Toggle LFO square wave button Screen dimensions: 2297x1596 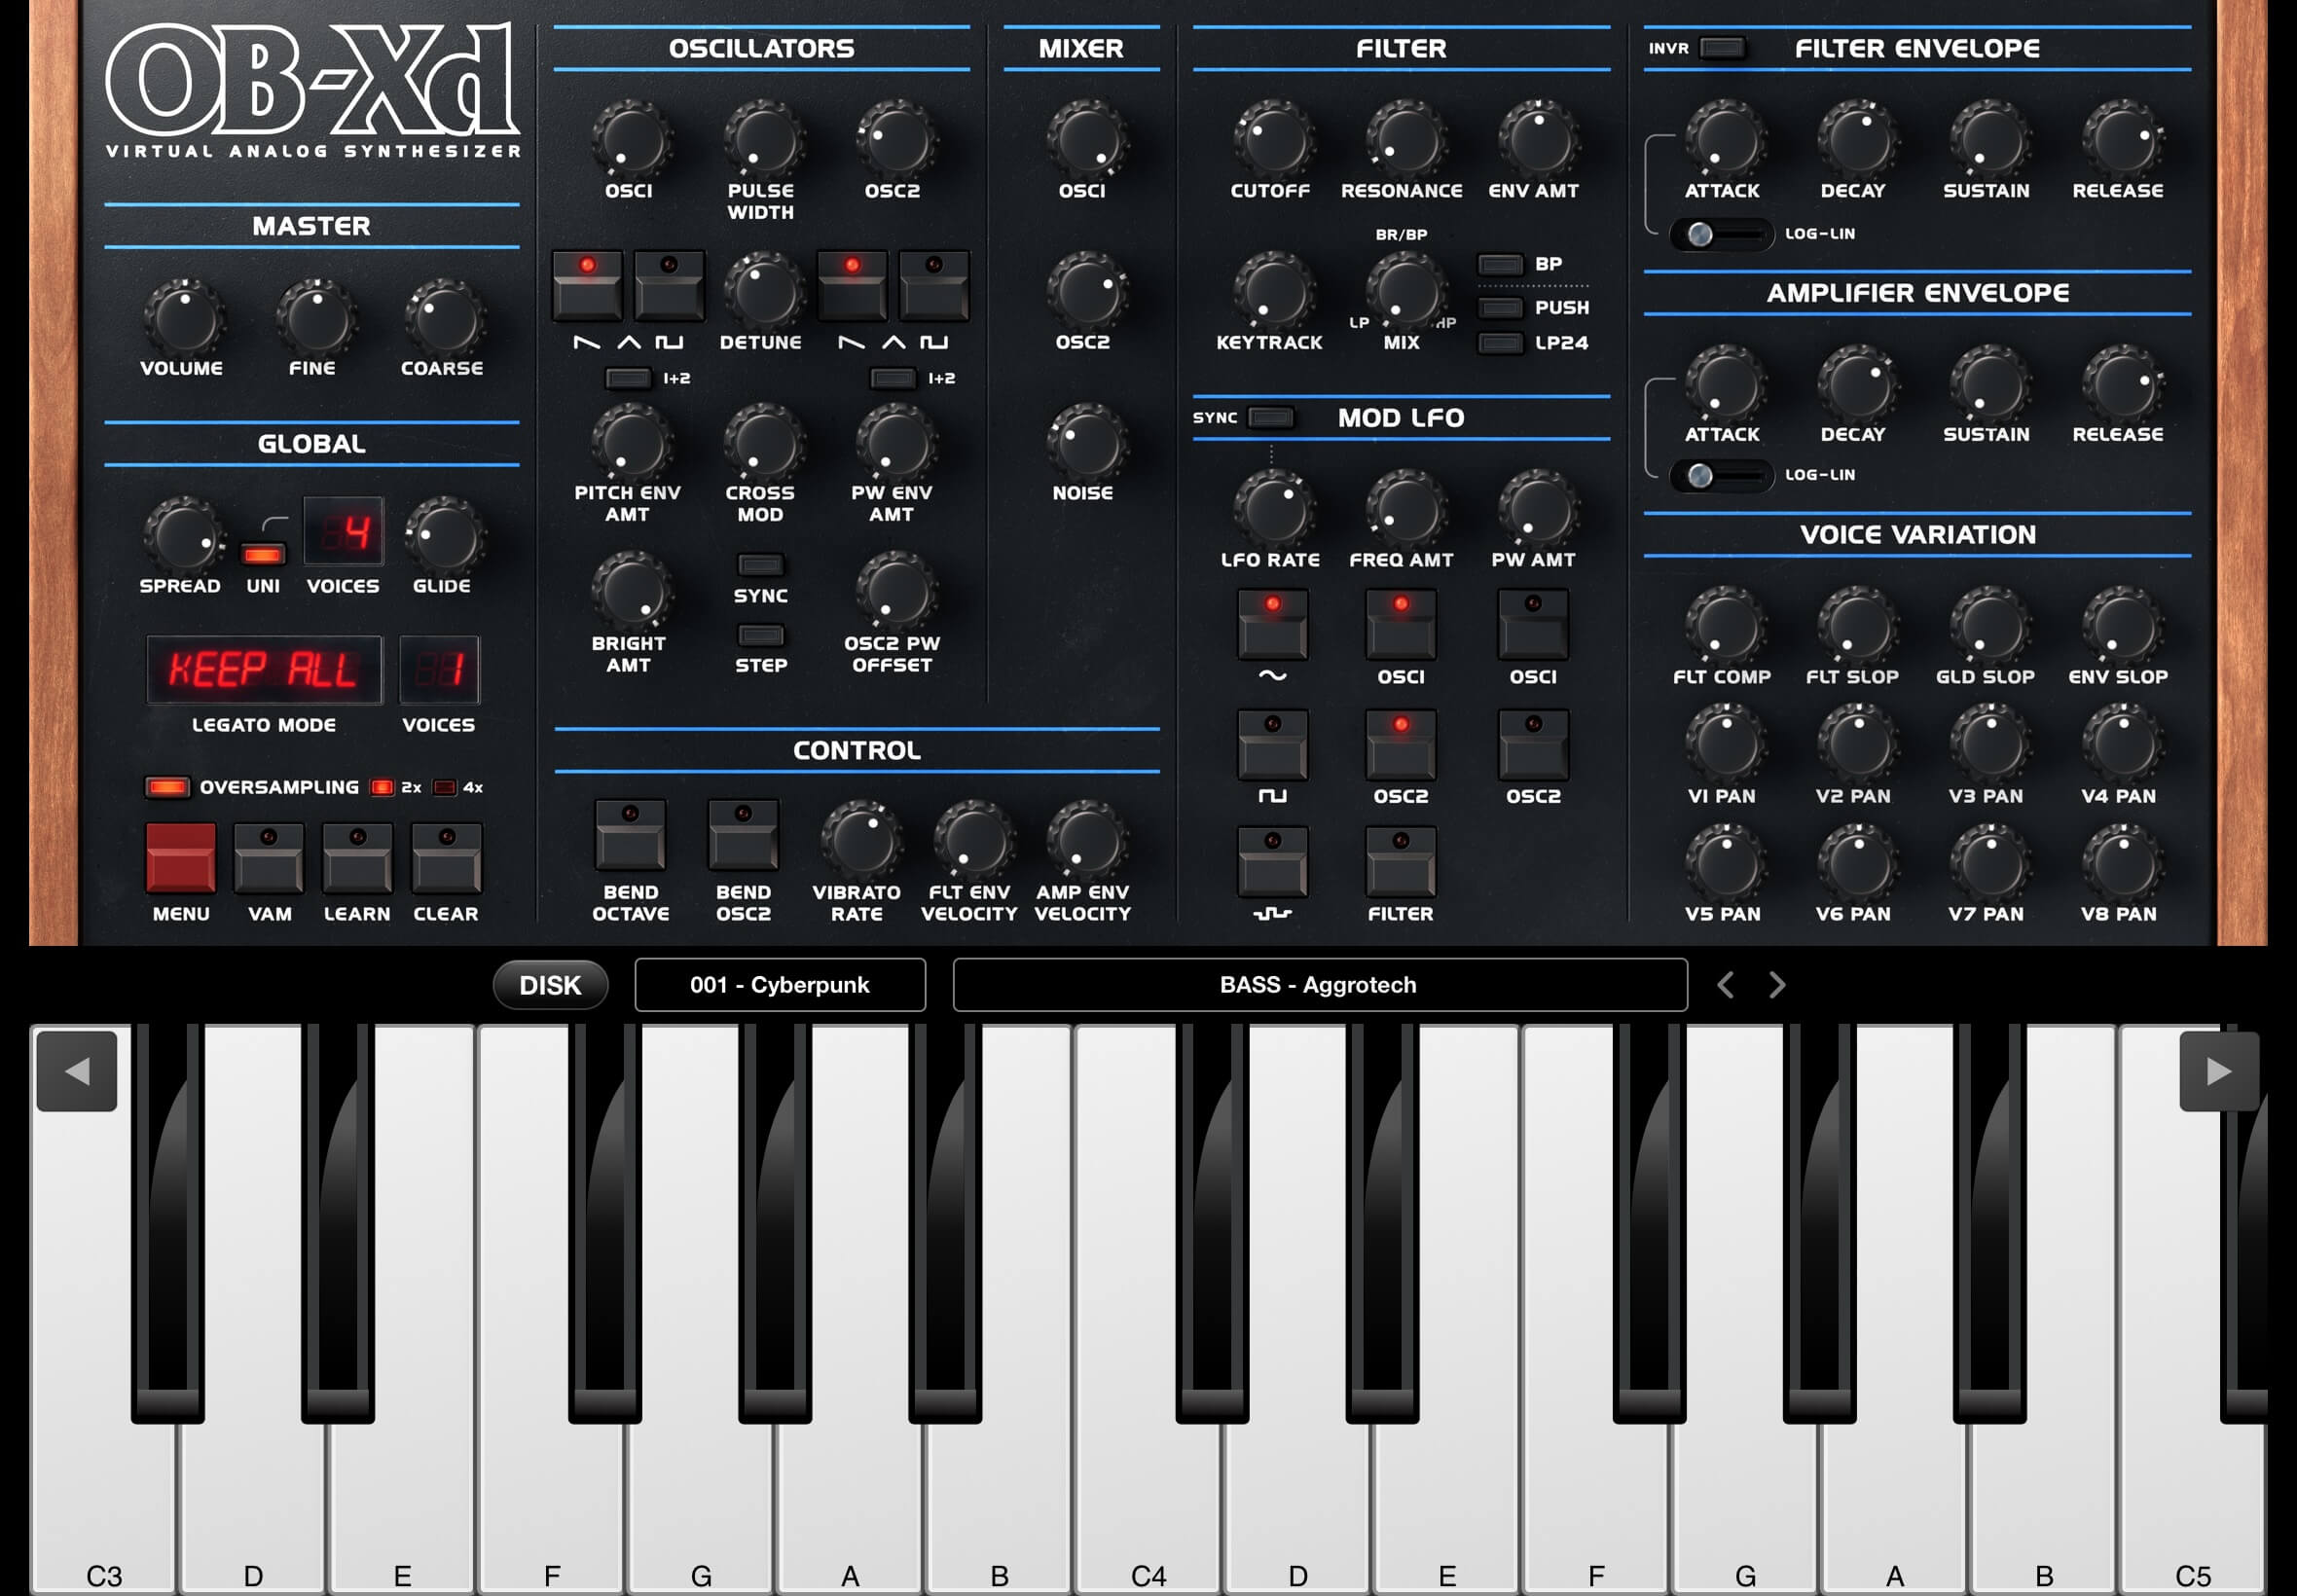pos(1272,744)
